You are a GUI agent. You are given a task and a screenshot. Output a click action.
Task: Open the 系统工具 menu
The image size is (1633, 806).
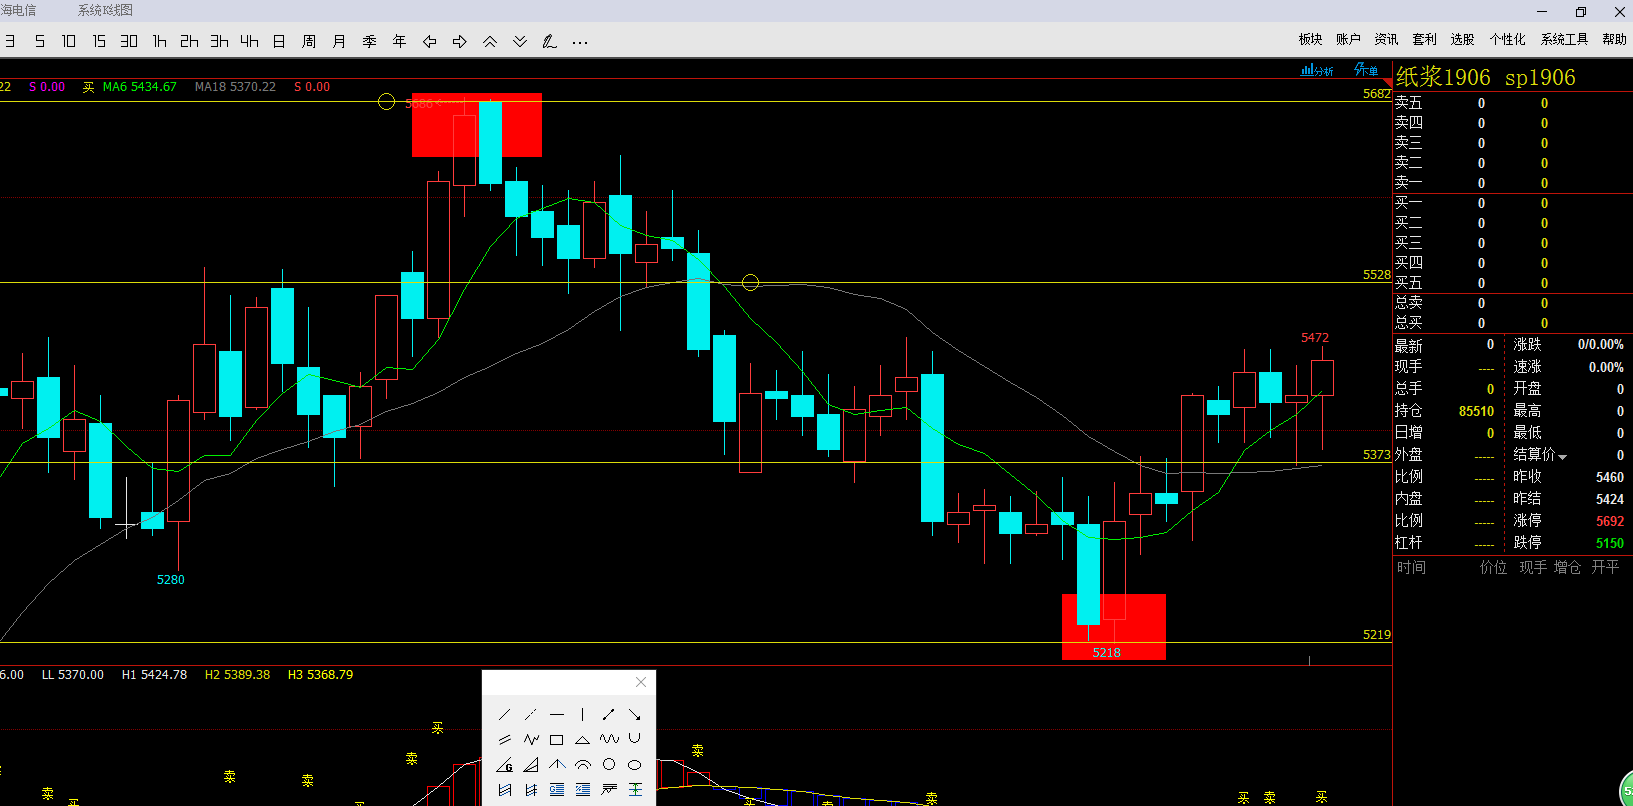tap(1564, 39)
